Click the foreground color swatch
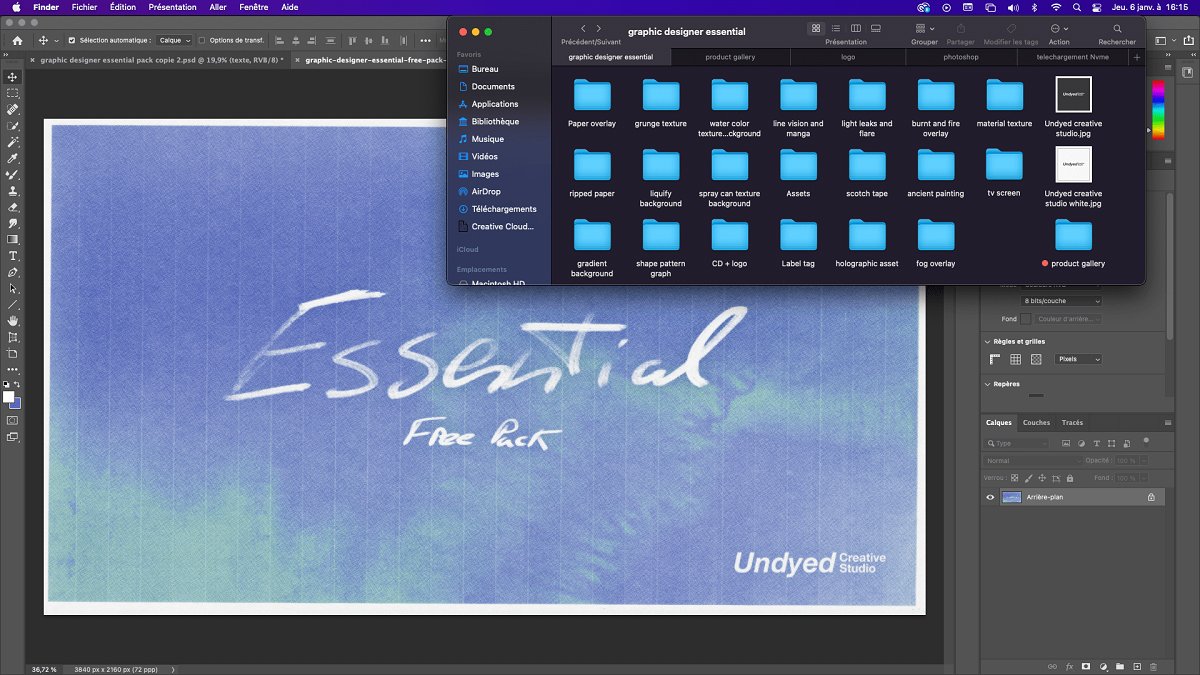 pos(9,397)
